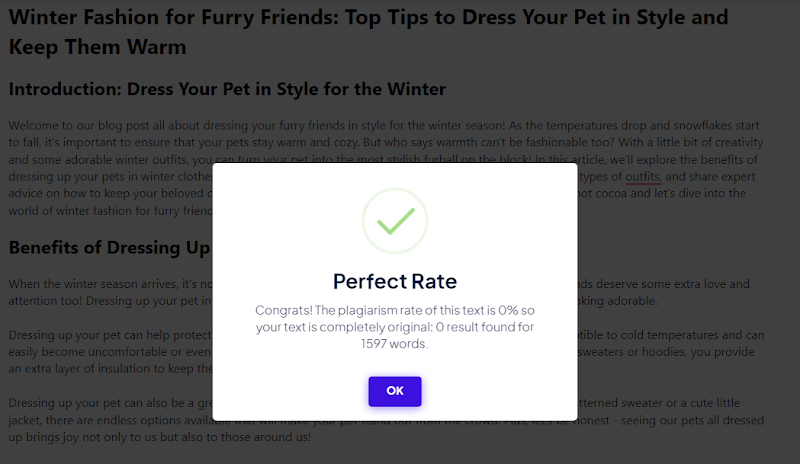Click the "Perfect Rate" dialog heading

394,281
